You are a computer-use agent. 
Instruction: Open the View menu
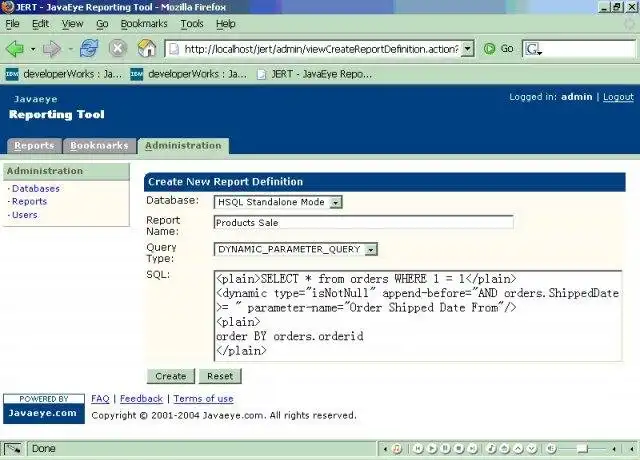(72, 24)
